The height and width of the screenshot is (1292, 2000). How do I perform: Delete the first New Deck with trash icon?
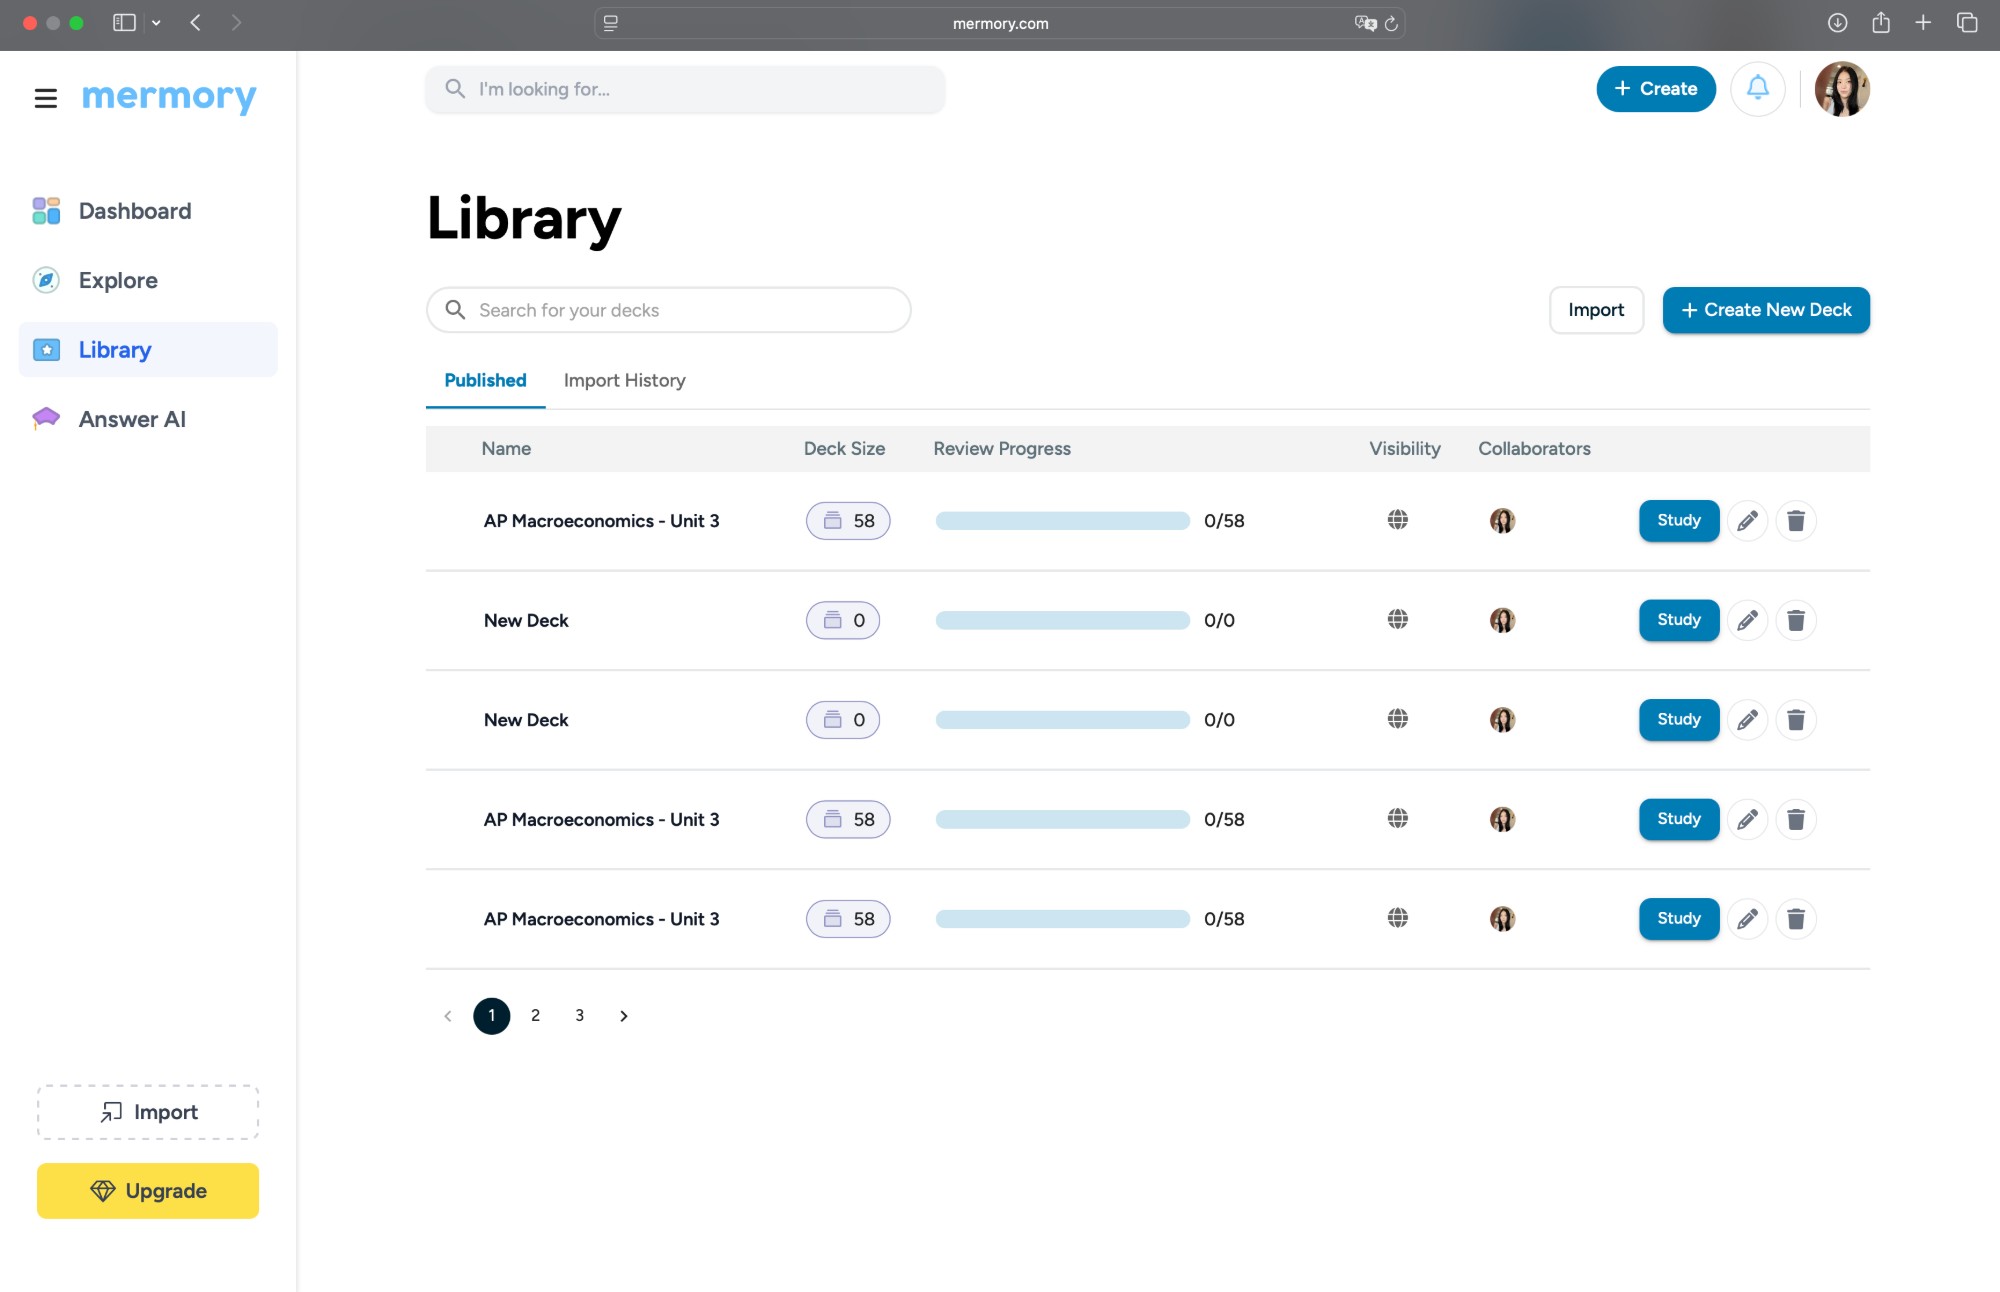click(x=1795, y=620)
